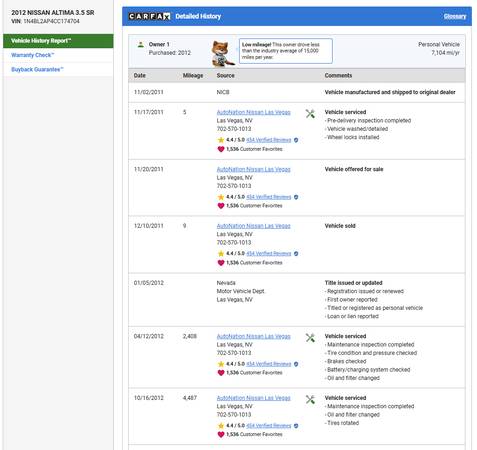Open the Vehicle History Report tab
The height and width of the screenshot is (450, 477).
point(58,41)
